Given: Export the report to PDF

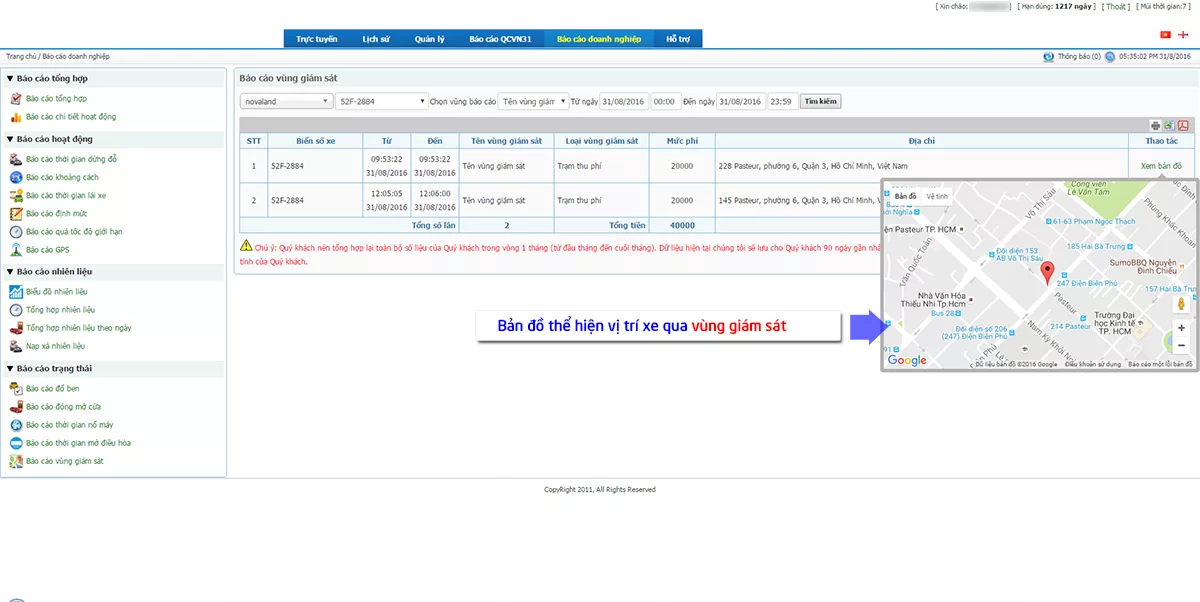Looking at the screenshot, I should [1182, 125].
